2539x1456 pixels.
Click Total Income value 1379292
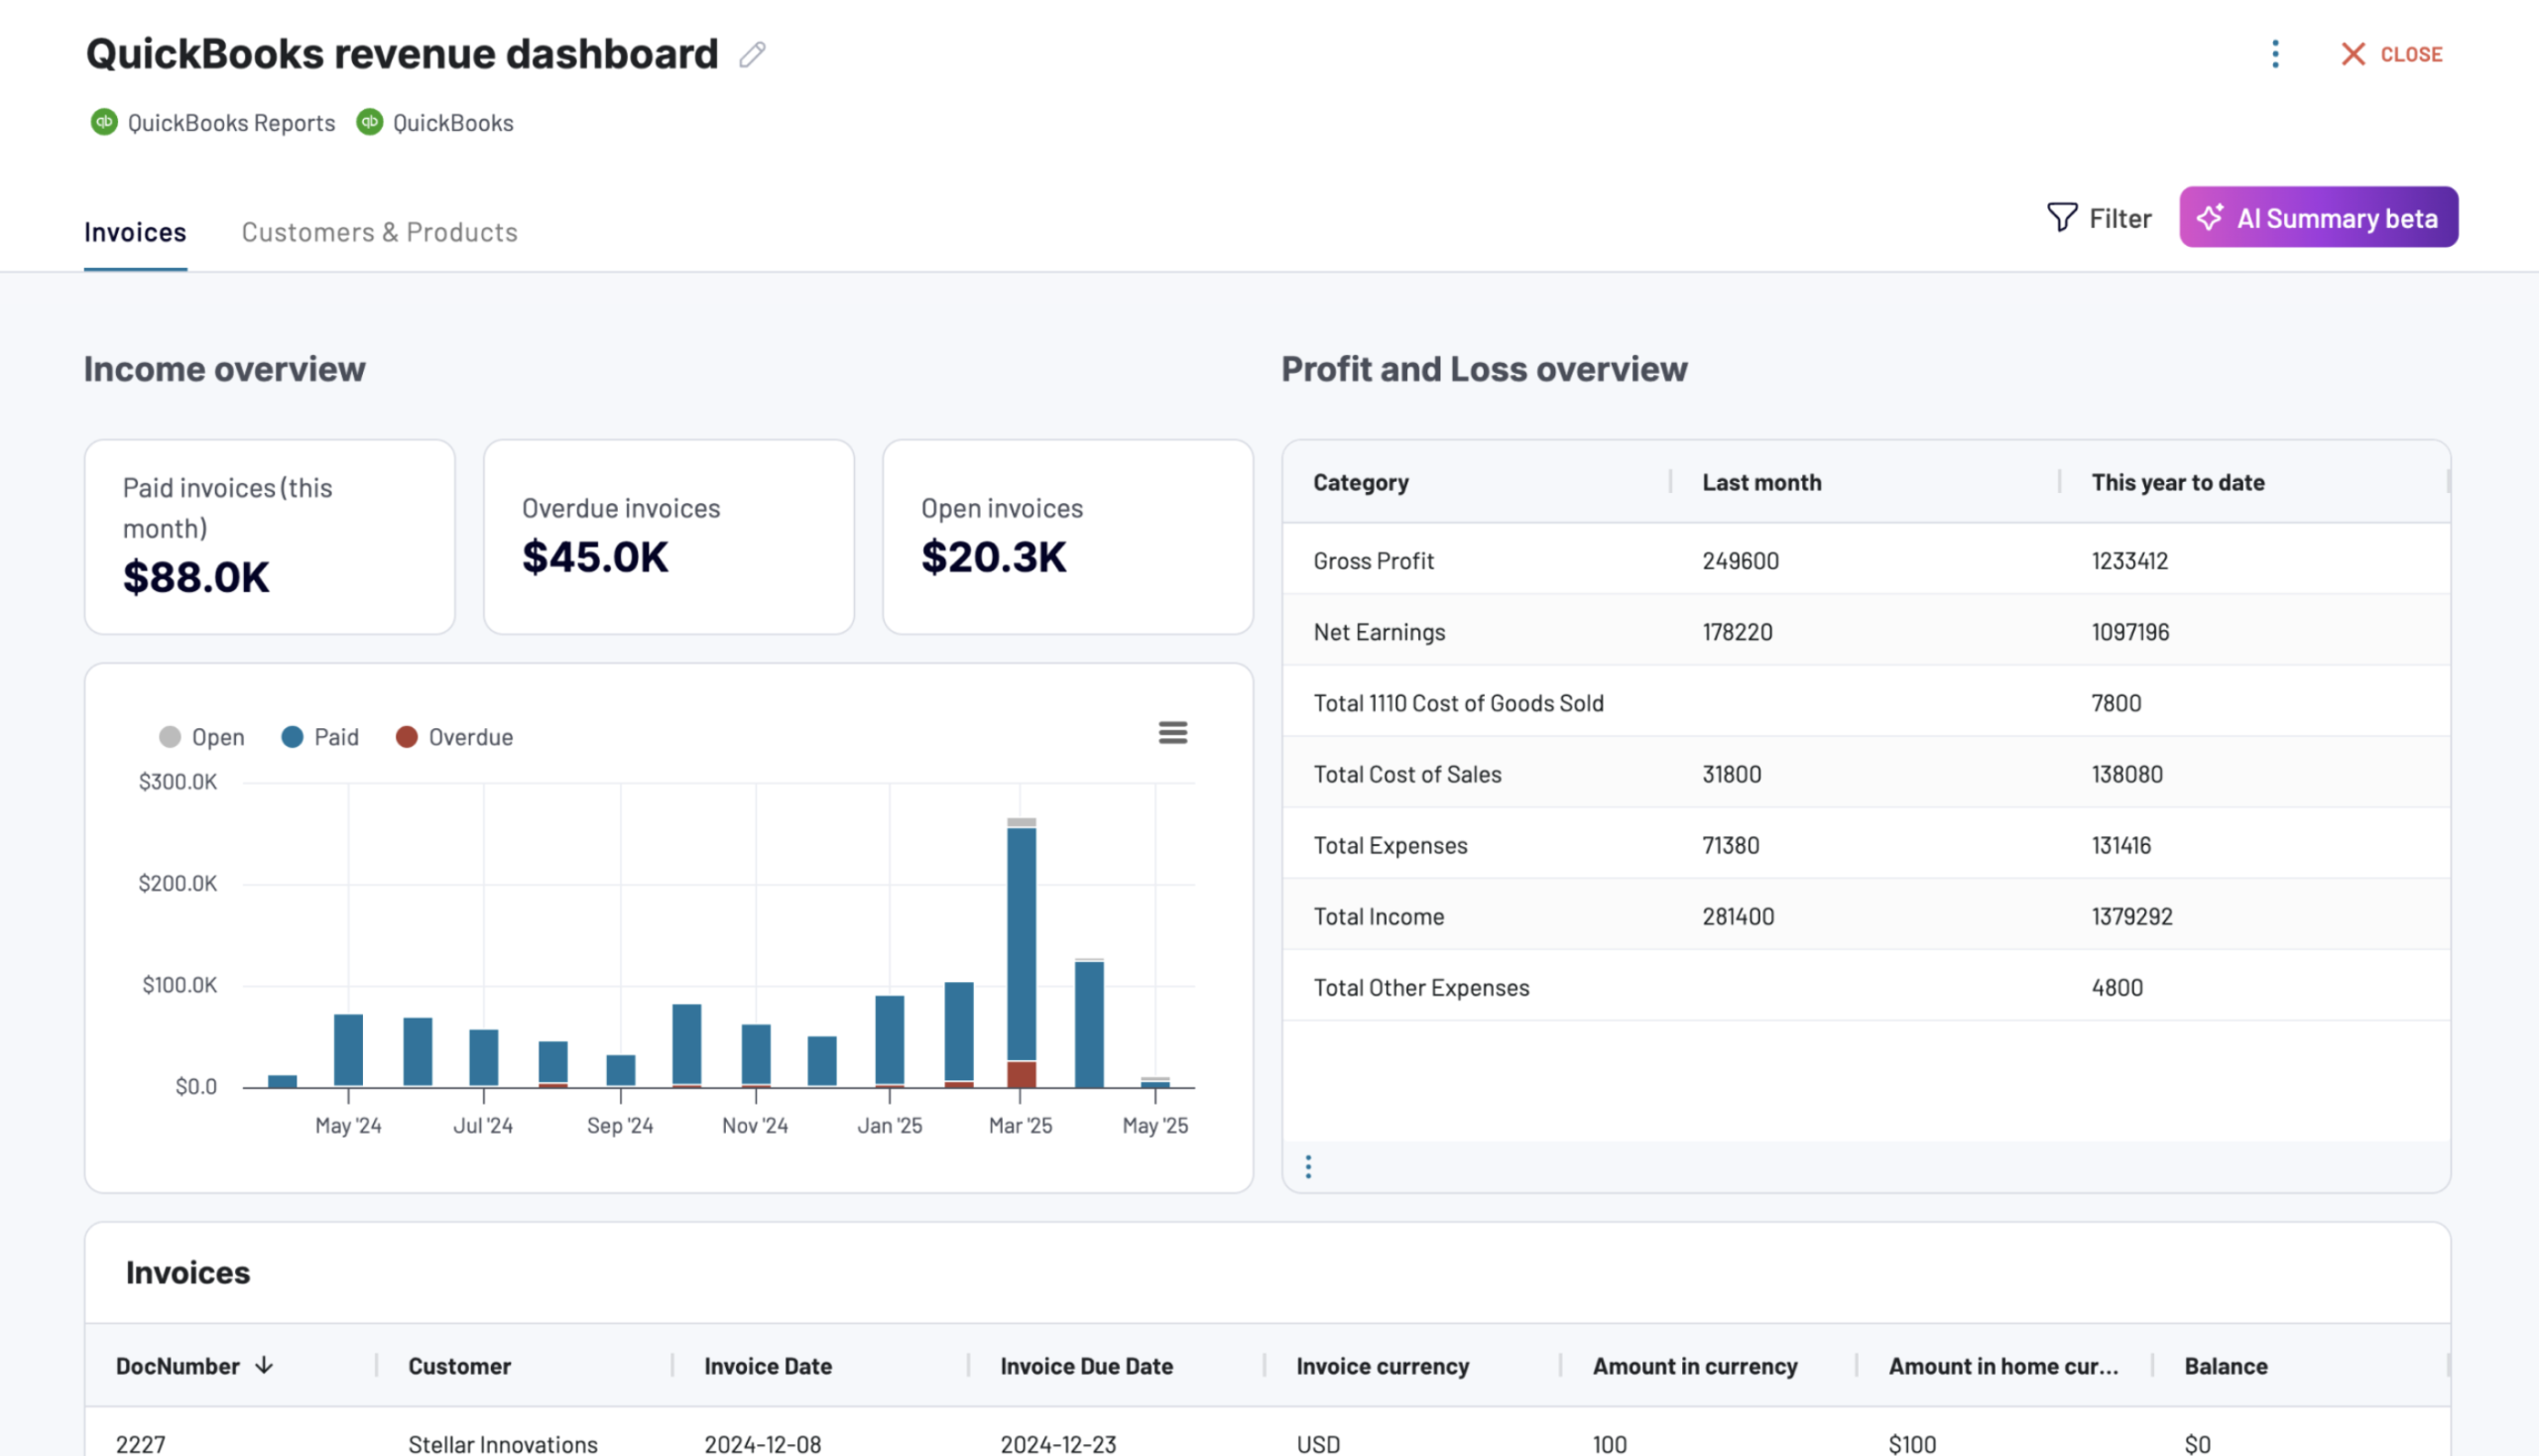[x=2132, y=916]
